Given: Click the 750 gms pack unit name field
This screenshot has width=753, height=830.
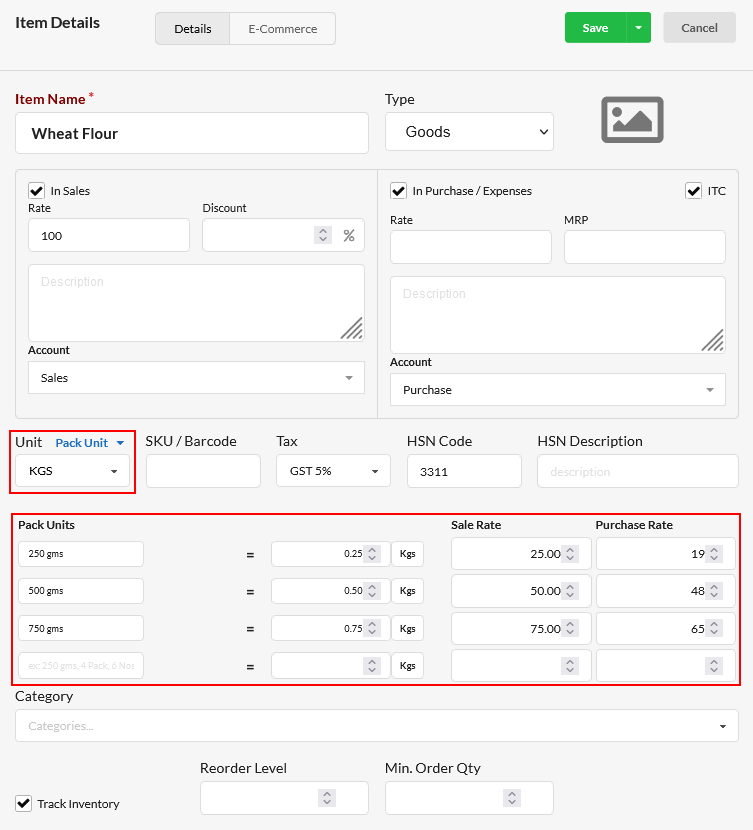Looking at the screenshot, I should click(81, 628).
